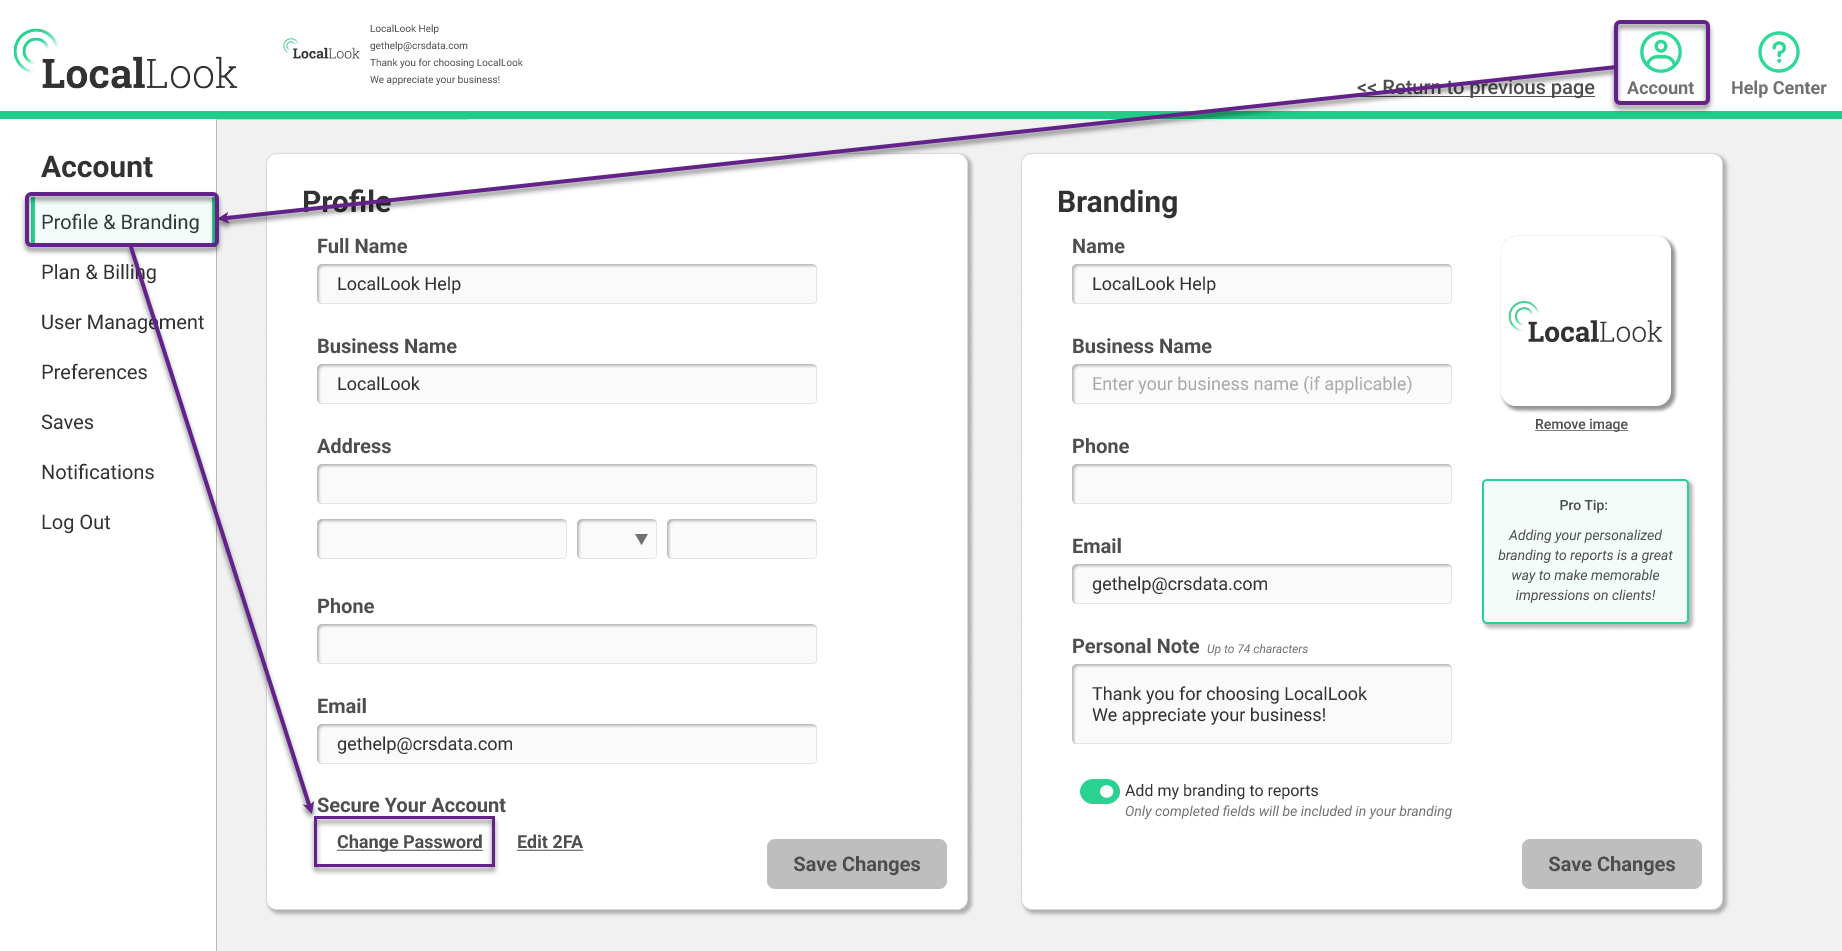The image size is (1842, 951).
Task: Open the Account profile icon
Action: (1660, 53)
